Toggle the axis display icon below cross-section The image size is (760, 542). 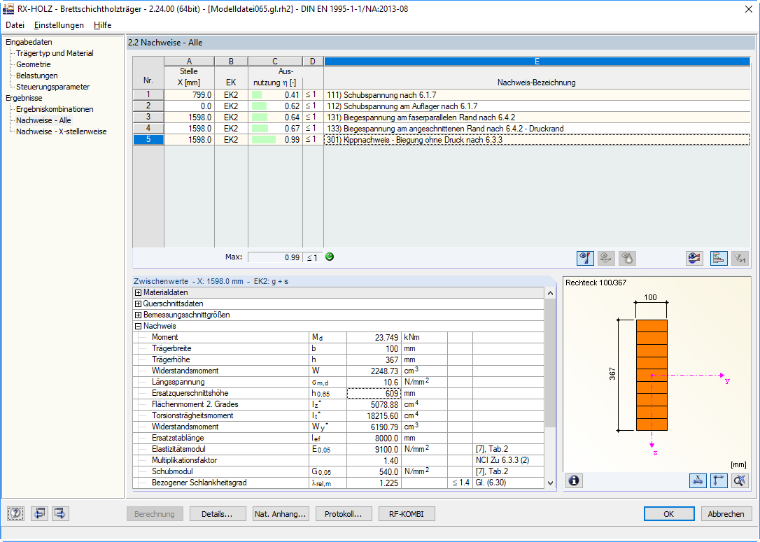point(718,480)
